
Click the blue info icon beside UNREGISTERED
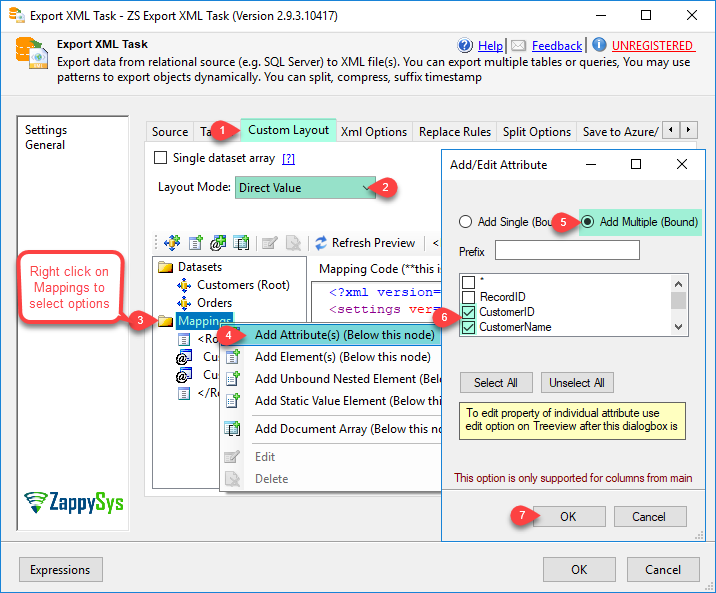coord(599,45)
